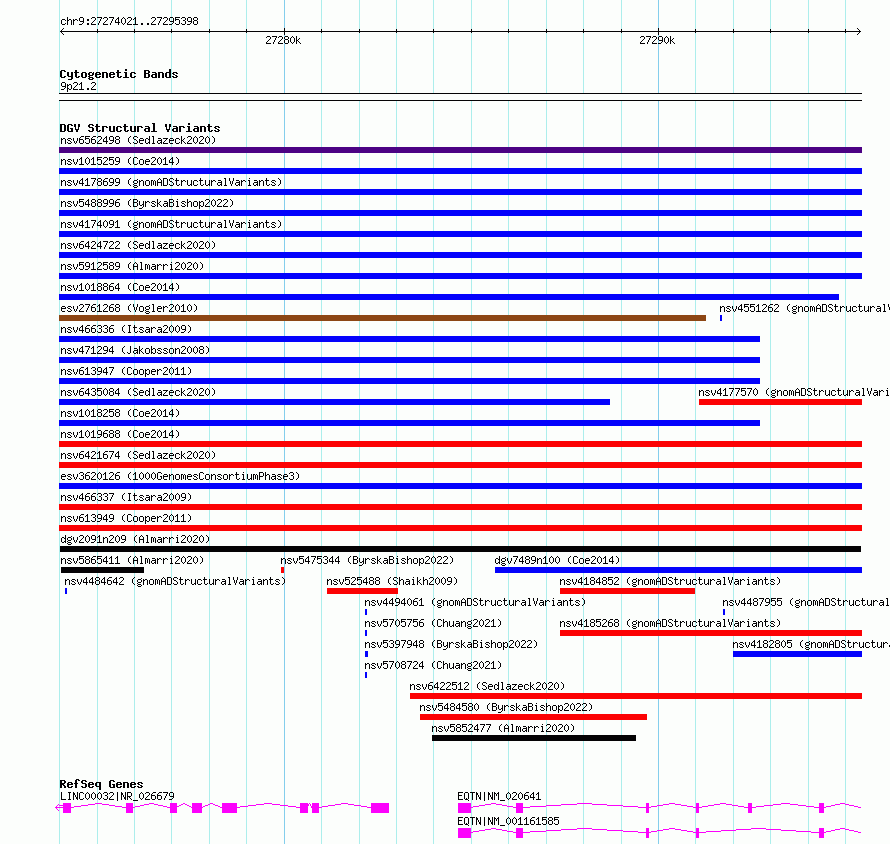The height and width of the screenshot is (844, 890).
Task: Click the black nsv5852477 (Almarri2020) bar
Action: tap(534, 738)
